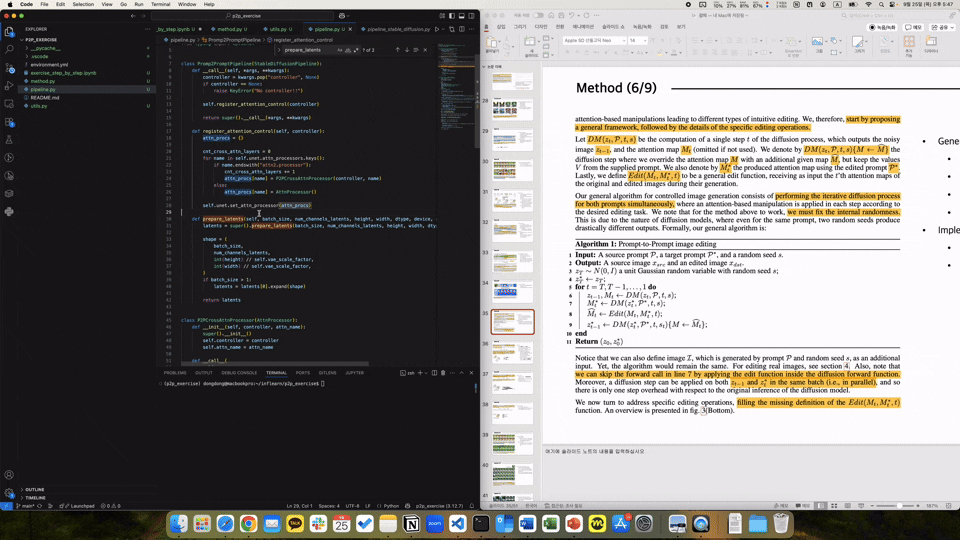Create a new terminal with plus icon
960x540 pixels.
(420, 372)
